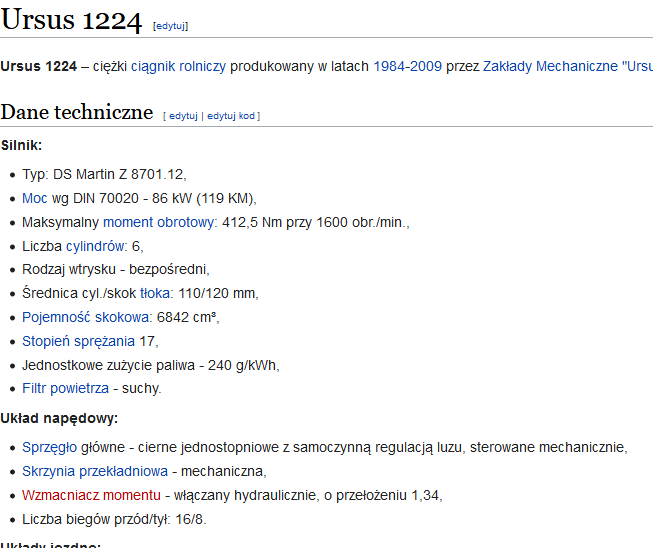Follow the 'Skrzynia przekładniowa' link

click(94, 470)
